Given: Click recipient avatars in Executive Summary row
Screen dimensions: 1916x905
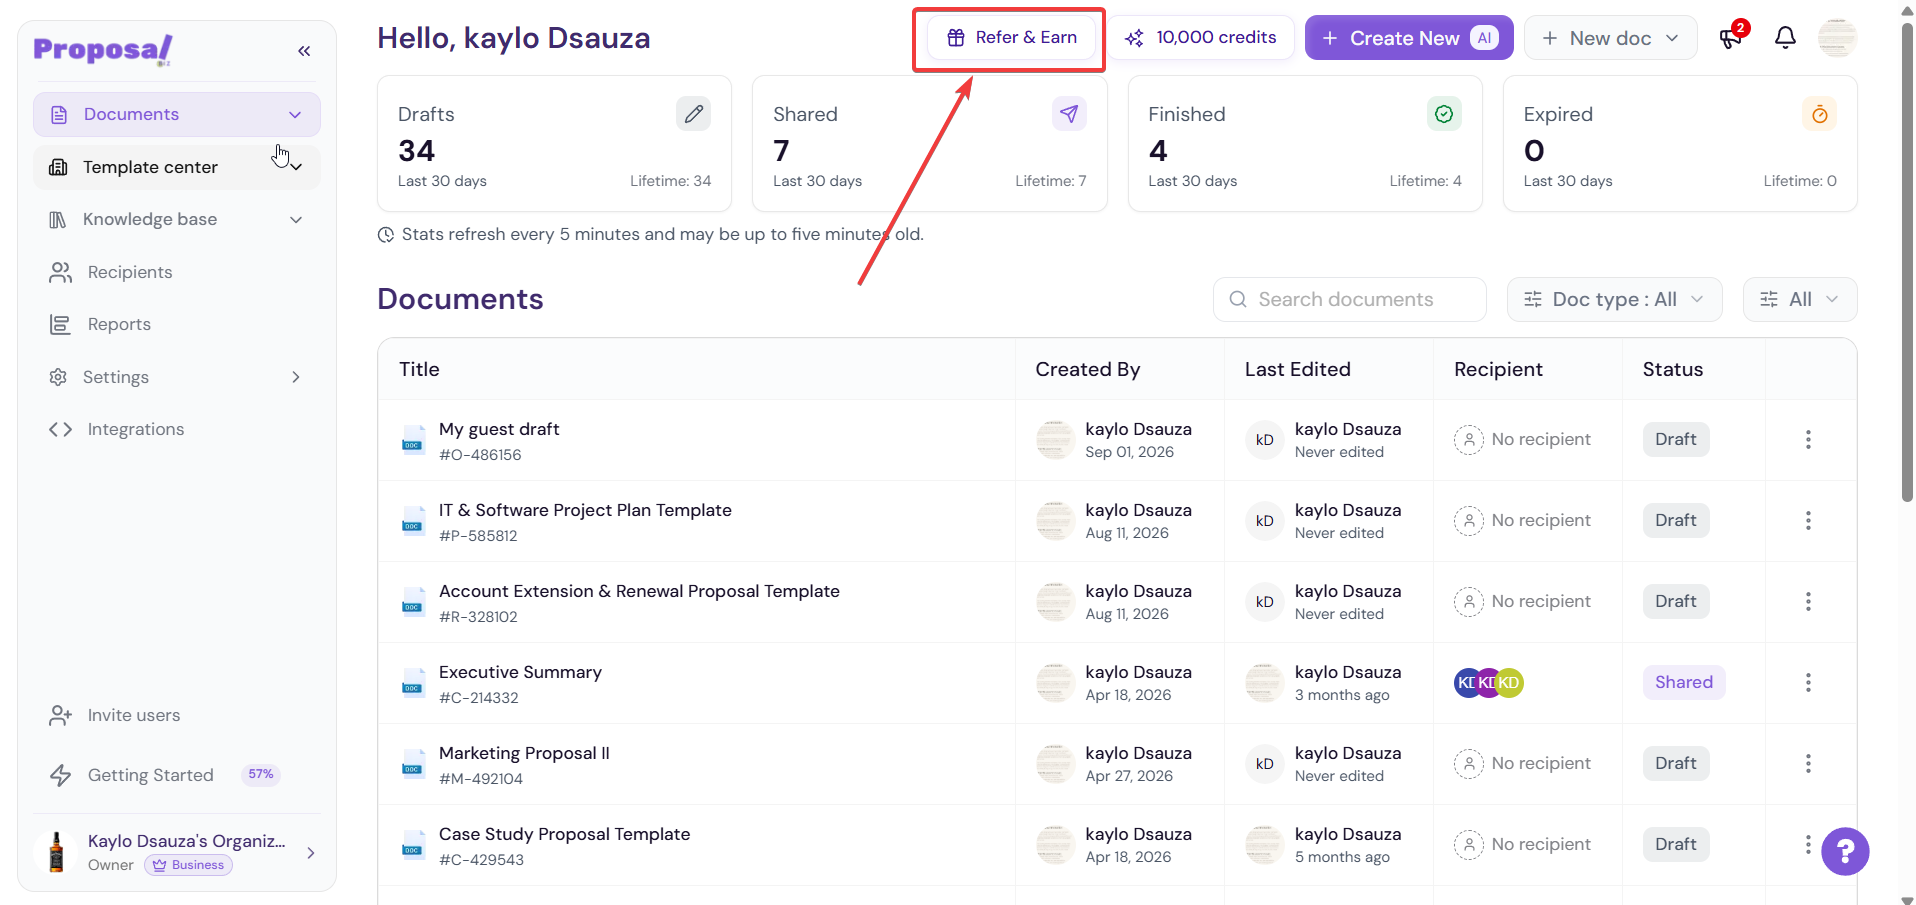Looking at the screenshot, I should (1488, 683).
